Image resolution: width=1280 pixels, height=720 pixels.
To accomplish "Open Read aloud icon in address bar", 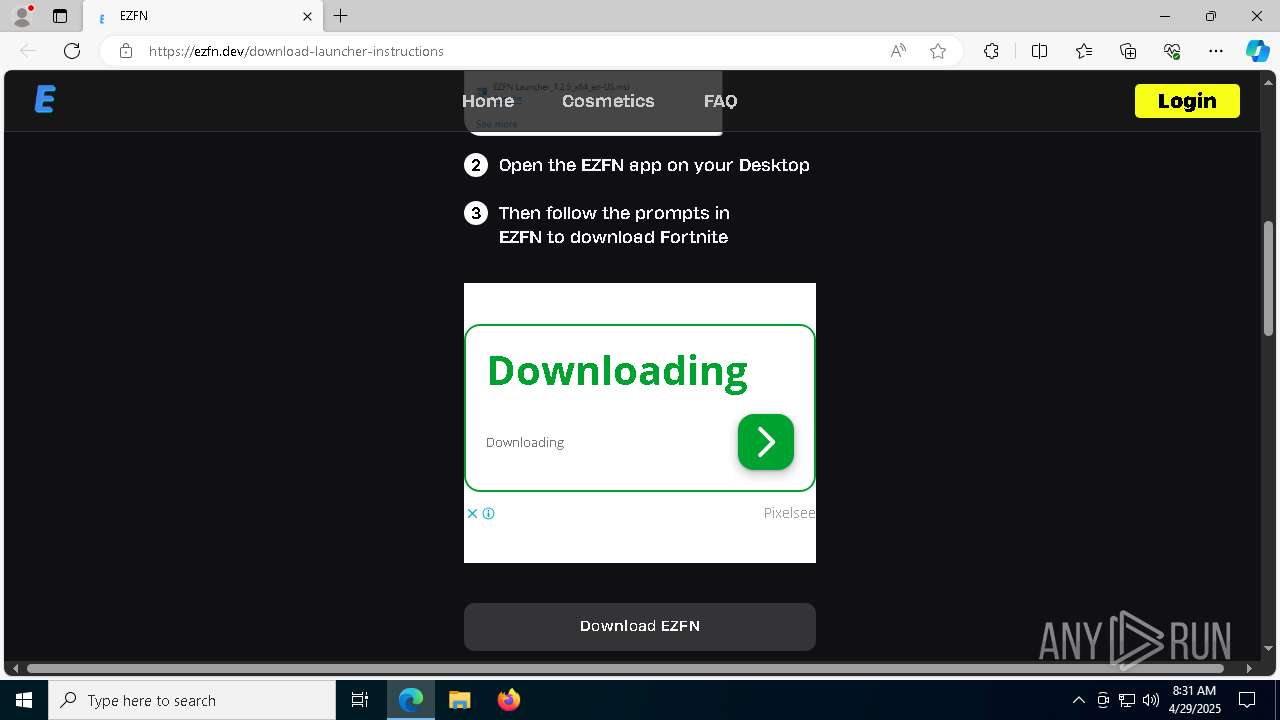I will click(x=898, y=51).
